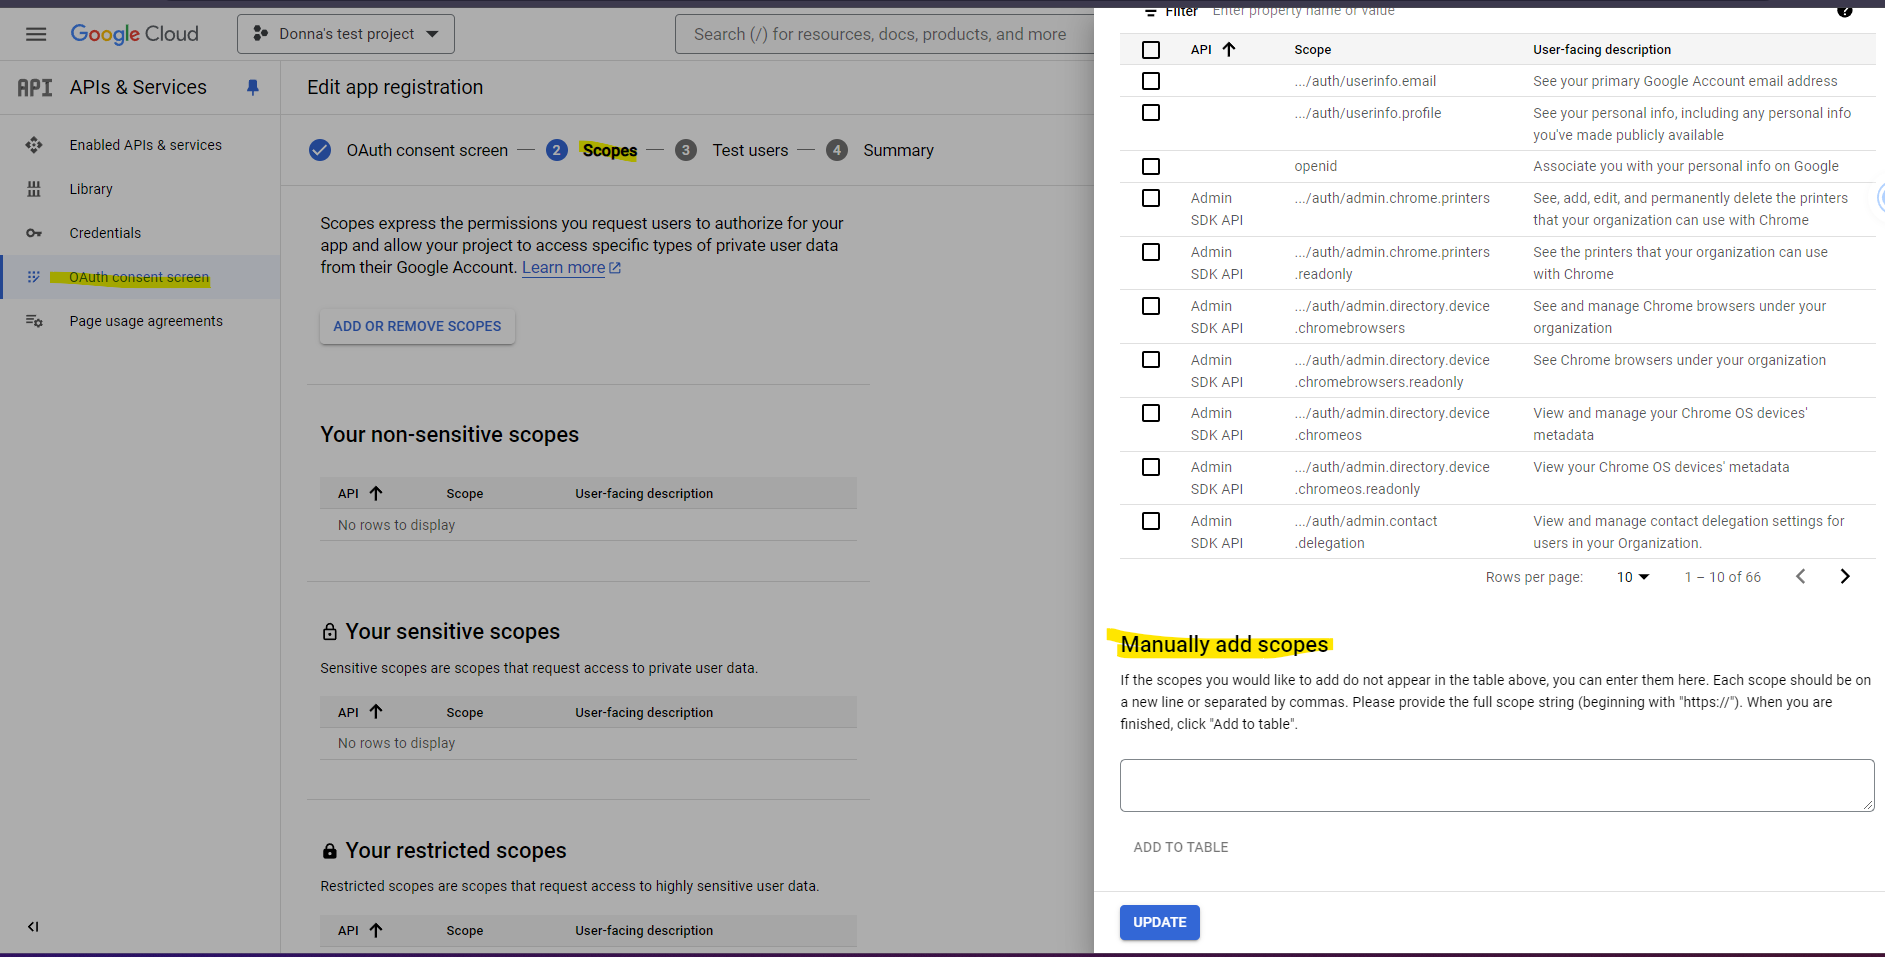Focus the manually add scopes text box

1497,785
